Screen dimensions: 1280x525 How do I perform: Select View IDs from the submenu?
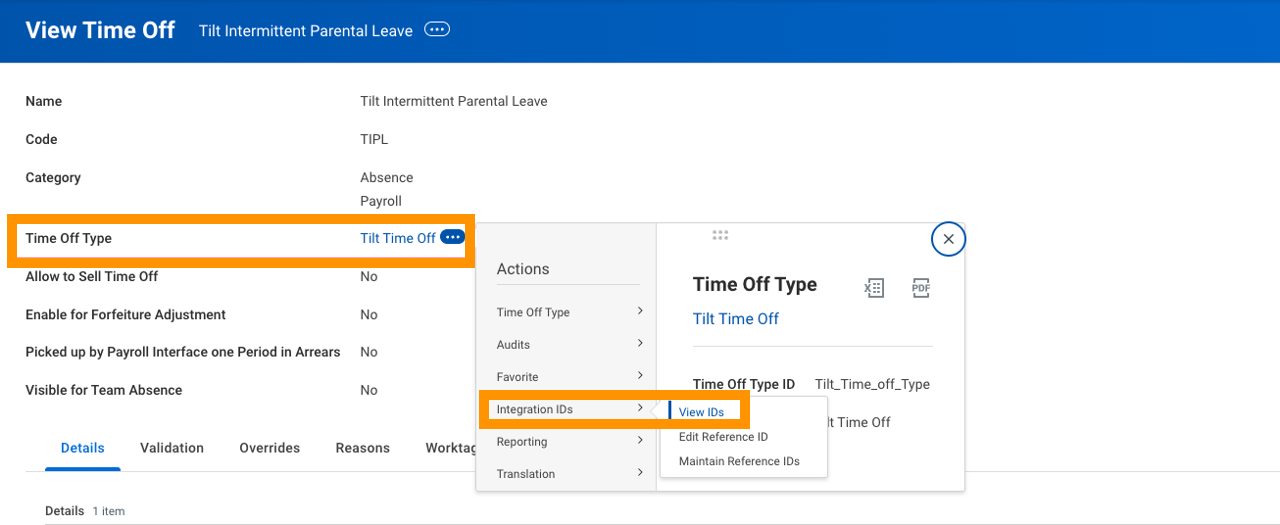coord(701,412)
